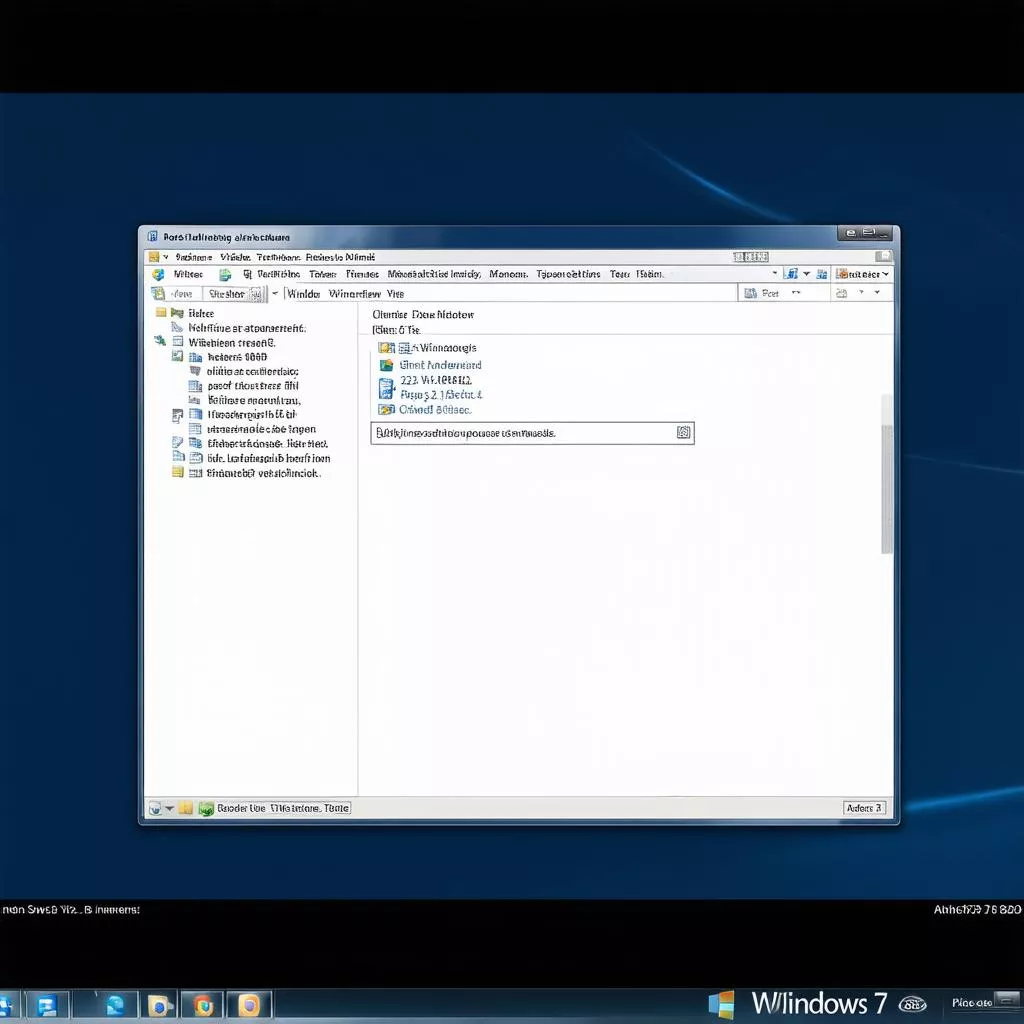Enable the checkbox on the fourth sidebar item
1024x1024 pixels.
pos(176,356)
